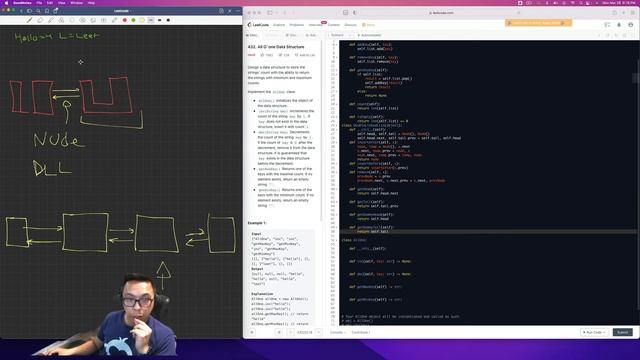Go to the previous problem arrow
The height and width of the screenshot is (360, 640).
click(x=291, y=332)
